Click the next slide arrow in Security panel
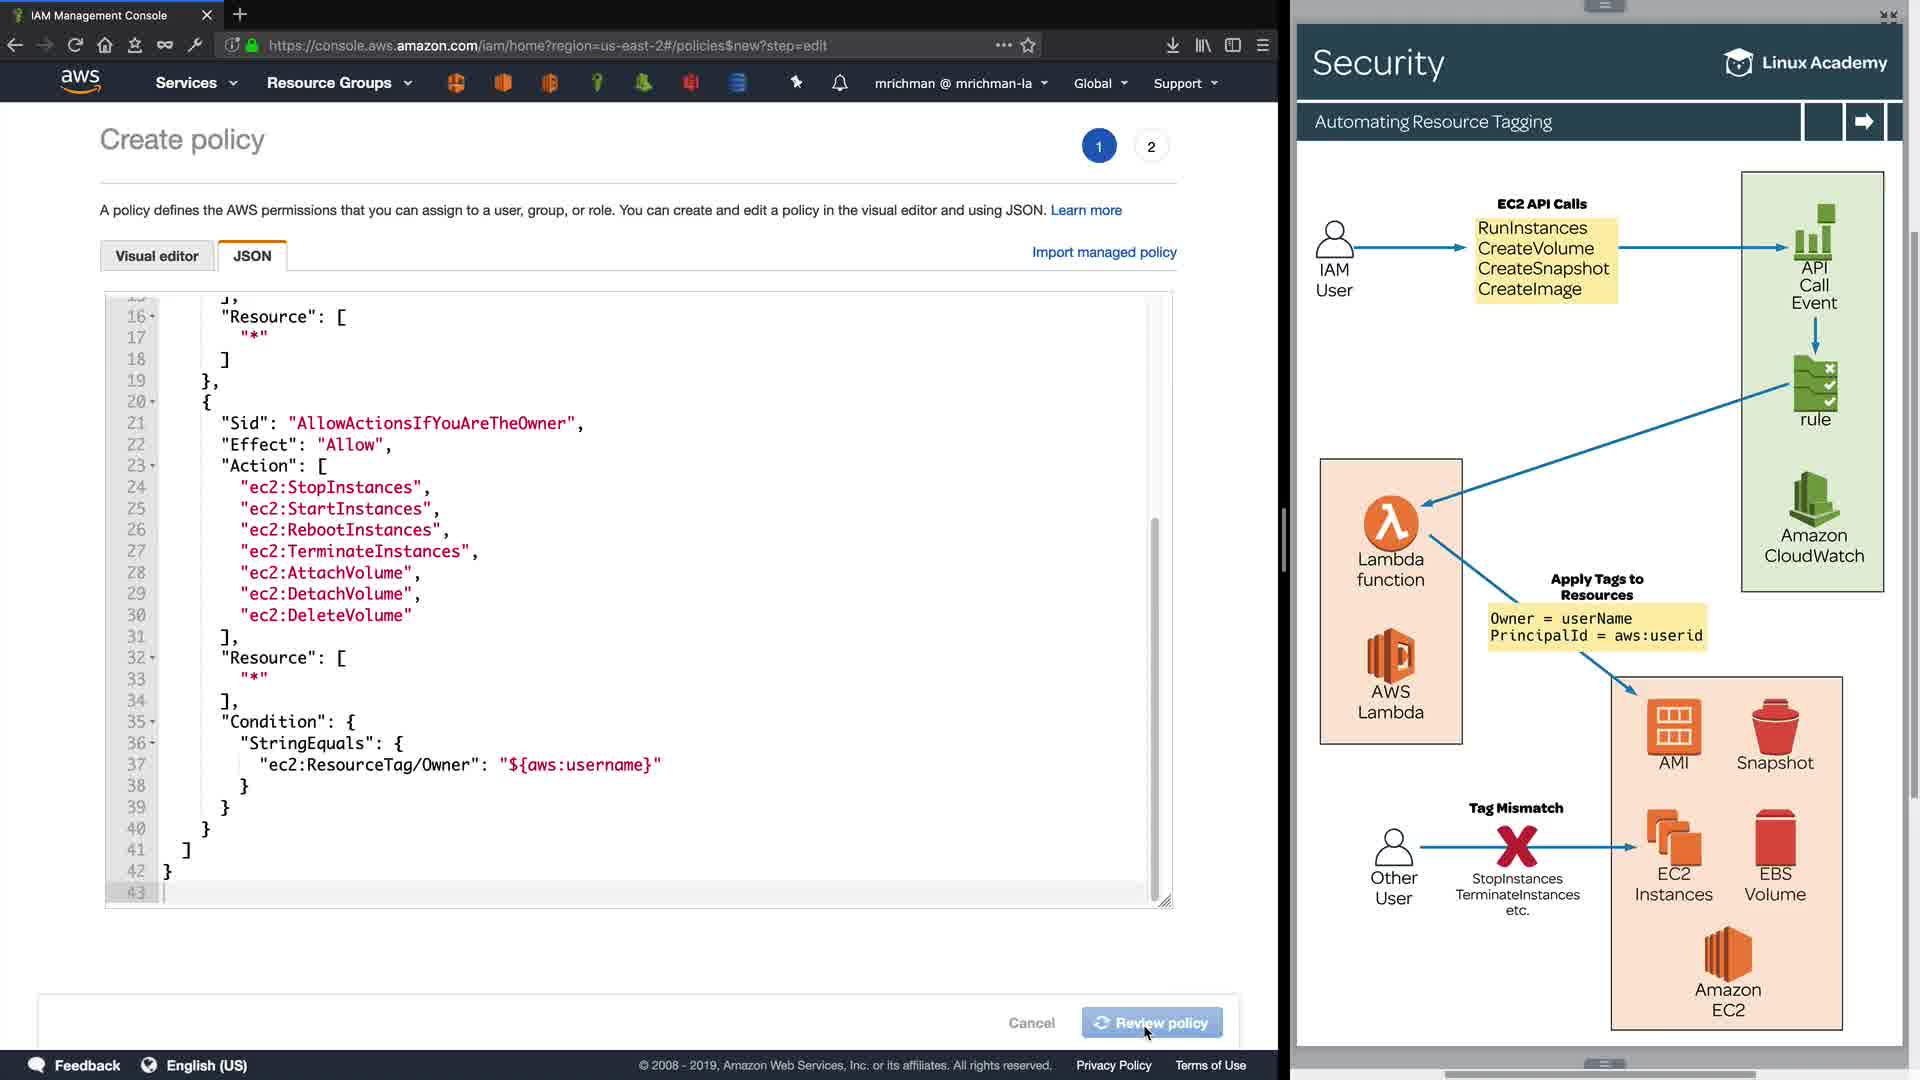This screenshot has width=1920, height=1080. 1864,122
